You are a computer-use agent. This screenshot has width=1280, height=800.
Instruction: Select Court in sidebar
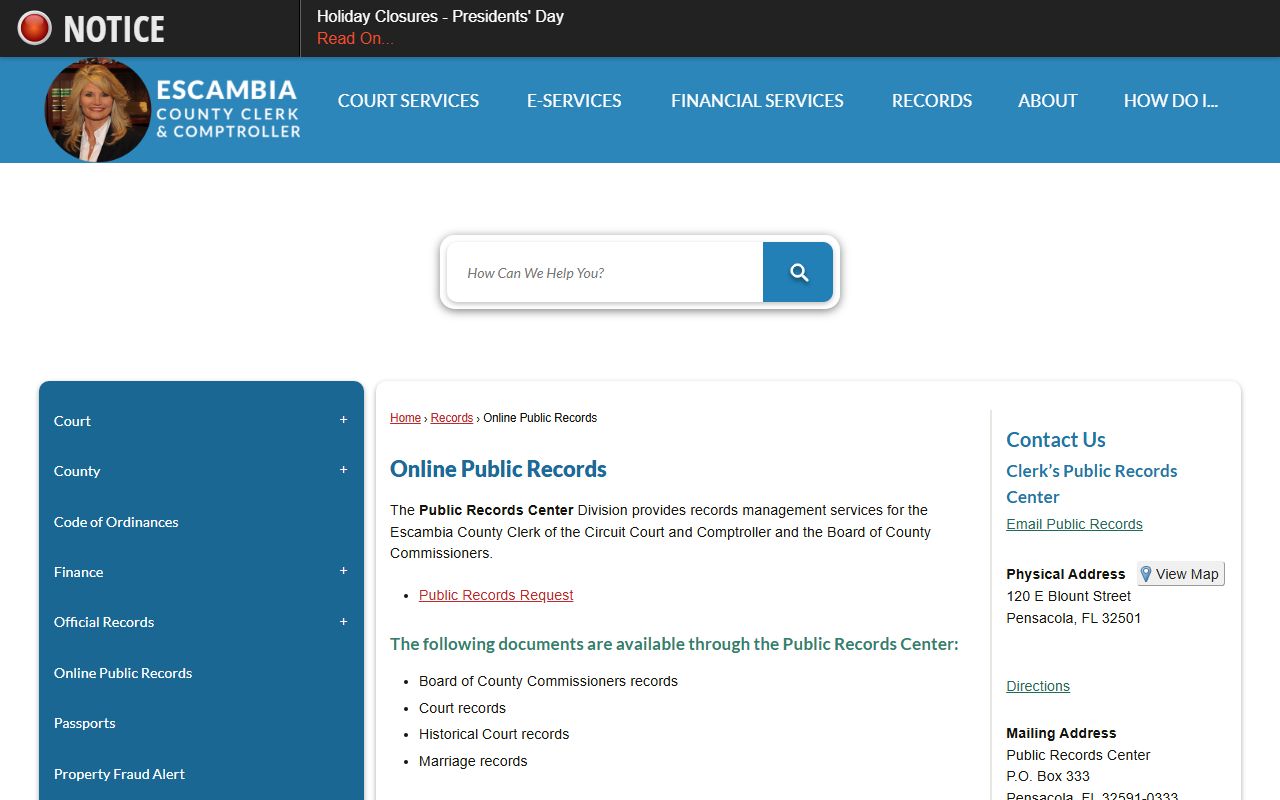(72, 421)
